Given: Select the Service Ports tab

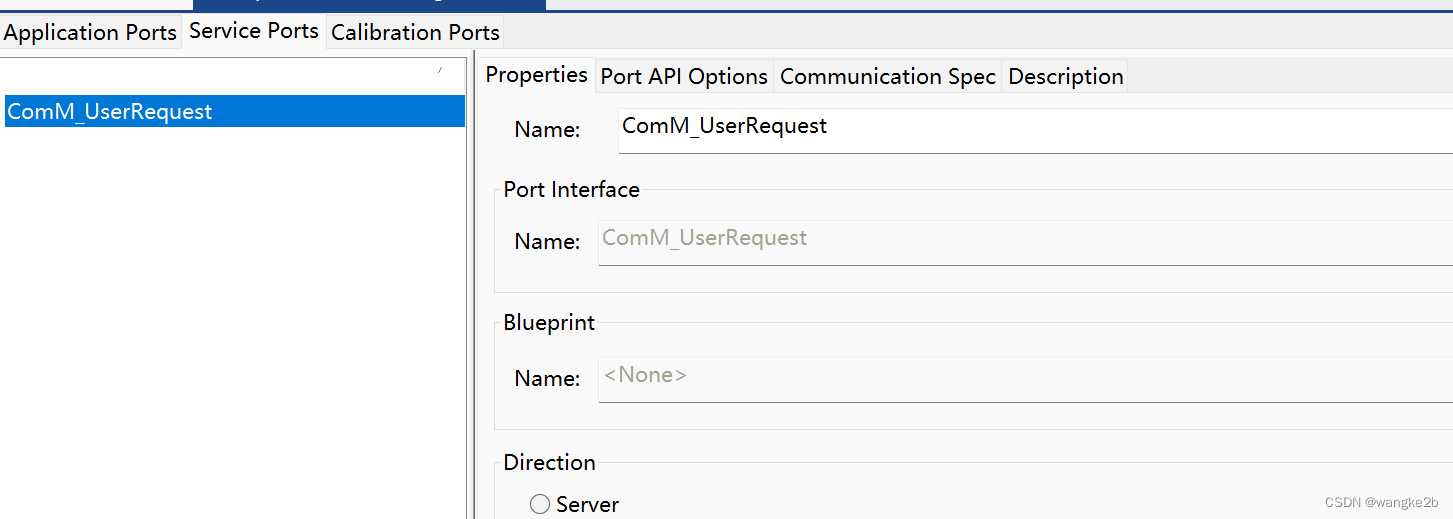Looking at the screenshot, I should (x=254, y=31).
